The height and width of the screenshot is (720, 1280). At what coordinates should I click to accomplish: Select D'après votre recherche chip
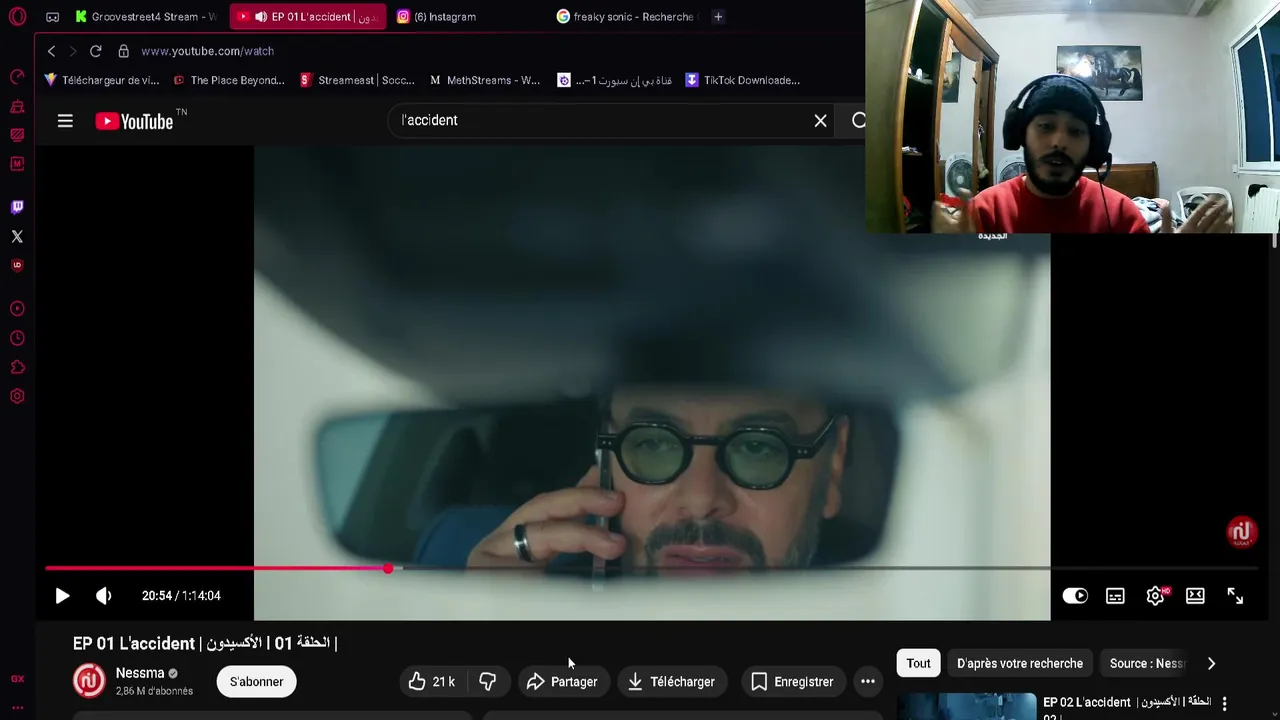tap(1019, 663)
